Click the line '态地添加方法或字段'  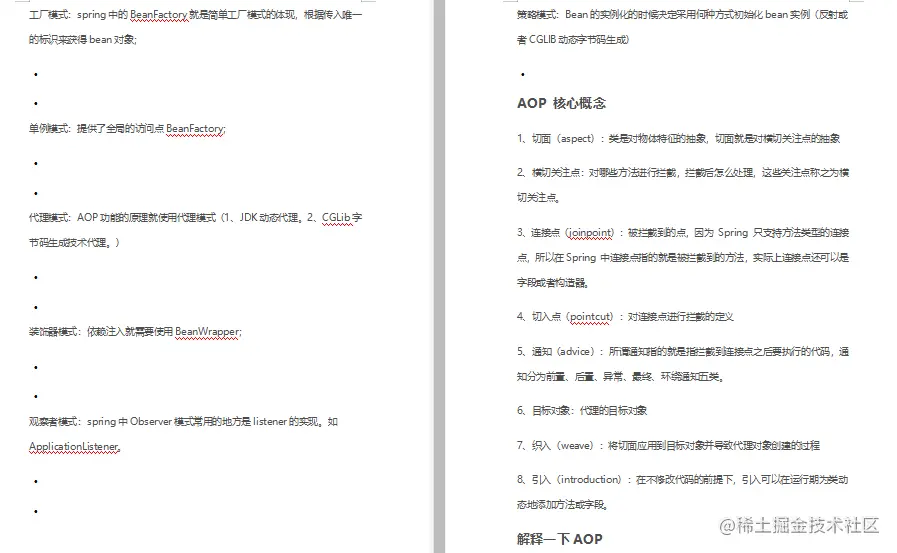click(562, 504)
